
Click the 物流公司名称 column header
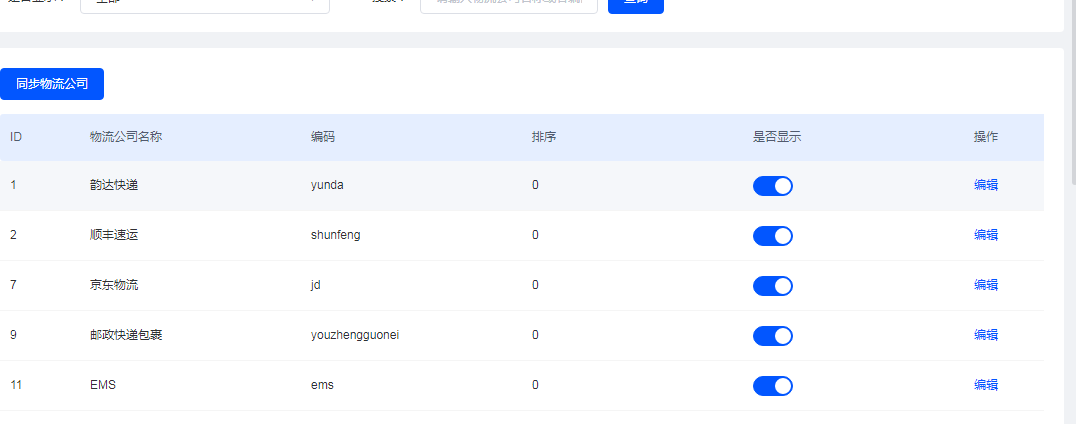[126, 137]
